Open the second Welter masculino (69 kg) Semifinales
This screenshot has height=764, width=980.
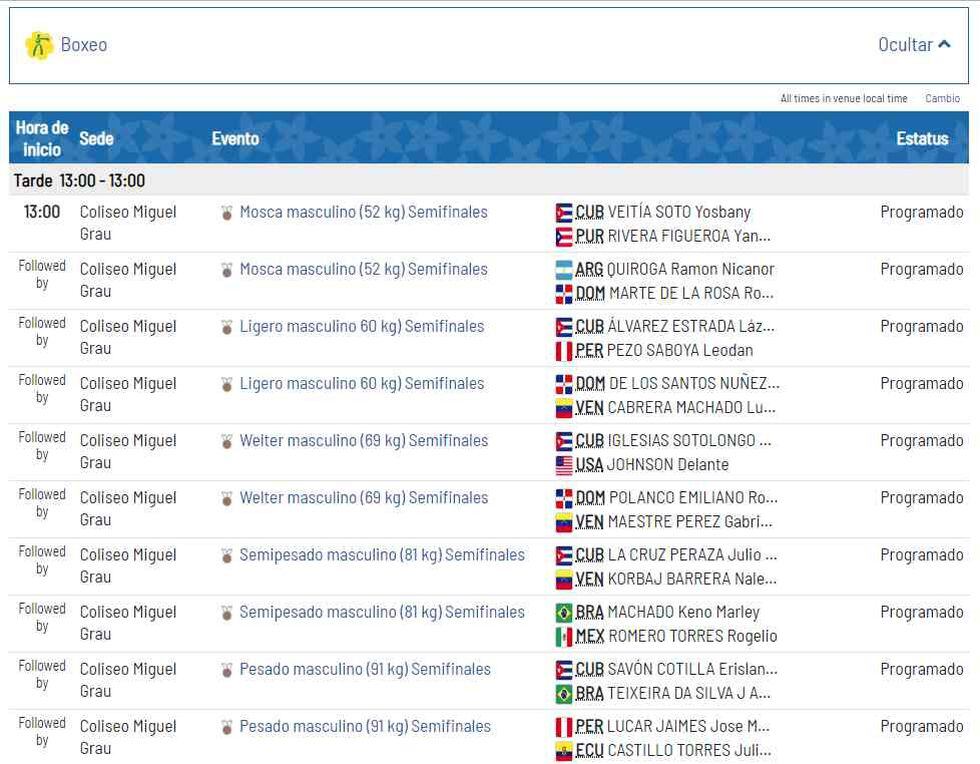point(363,498)
